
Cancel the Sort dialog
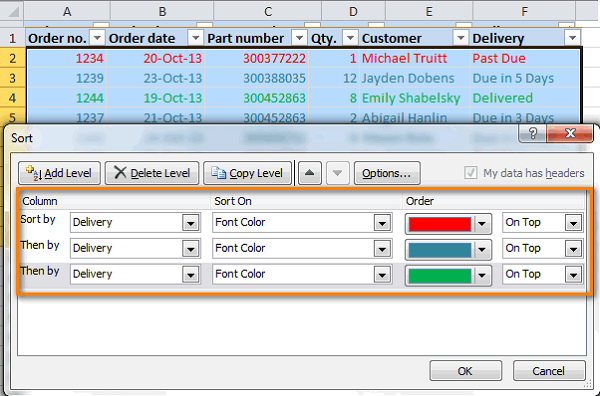pyautogui.click(x=549, y=371)
